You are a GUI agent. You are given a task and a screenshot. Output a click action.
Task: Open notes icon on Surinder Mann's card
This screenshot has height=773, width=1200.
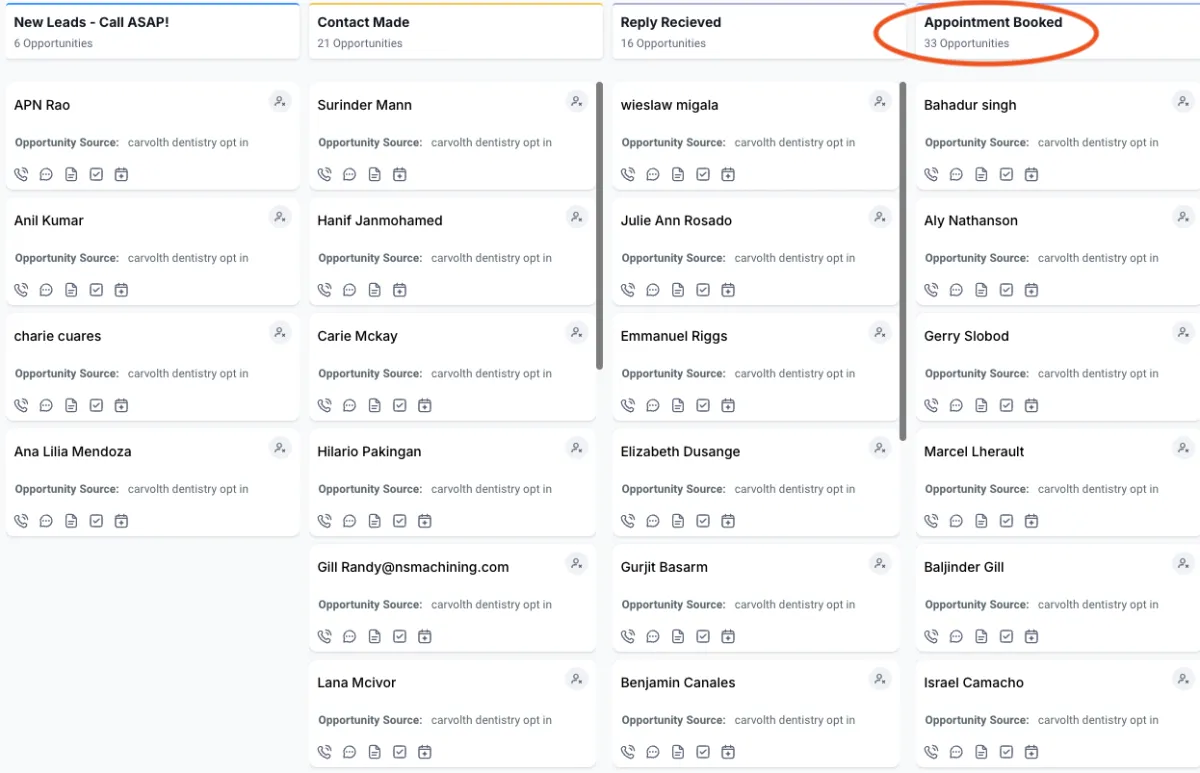(374, 174)
